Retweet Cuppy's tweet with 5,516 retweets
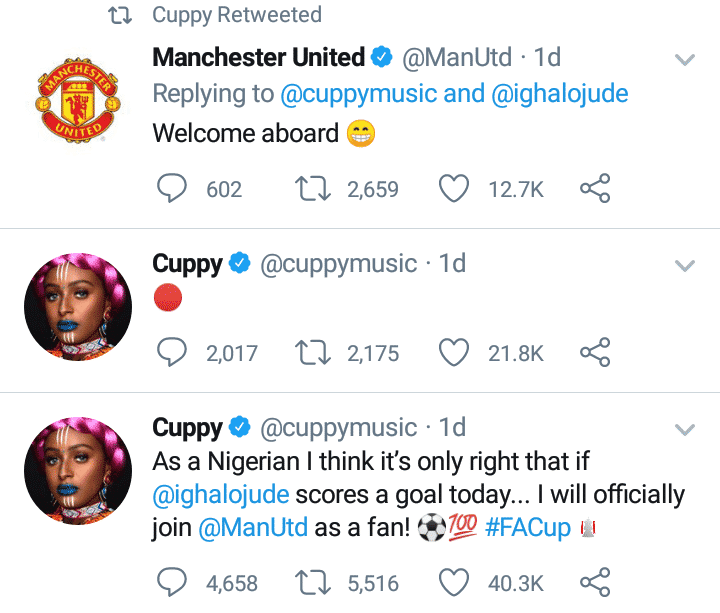This screenshot has height=613, width=720. click(314, 581)
